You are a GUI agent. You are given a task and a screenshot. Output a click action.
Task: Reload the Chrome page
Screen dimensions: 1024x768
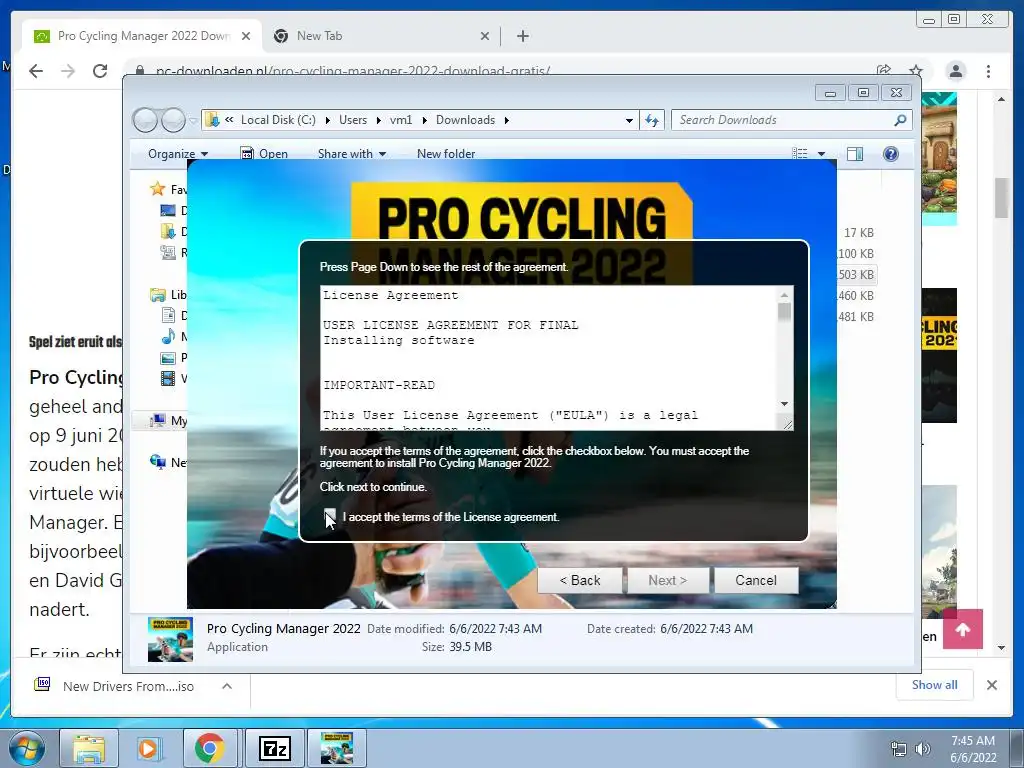click(x=100, y=71)
